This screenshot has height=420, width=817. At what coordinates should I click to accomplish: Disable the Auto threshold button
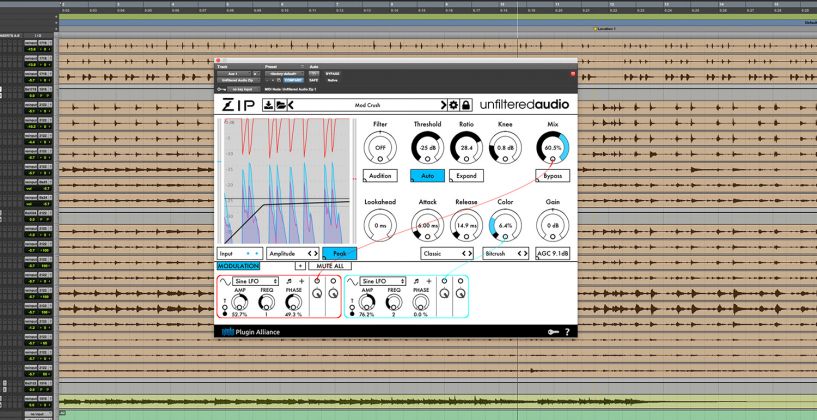[427, 176]
